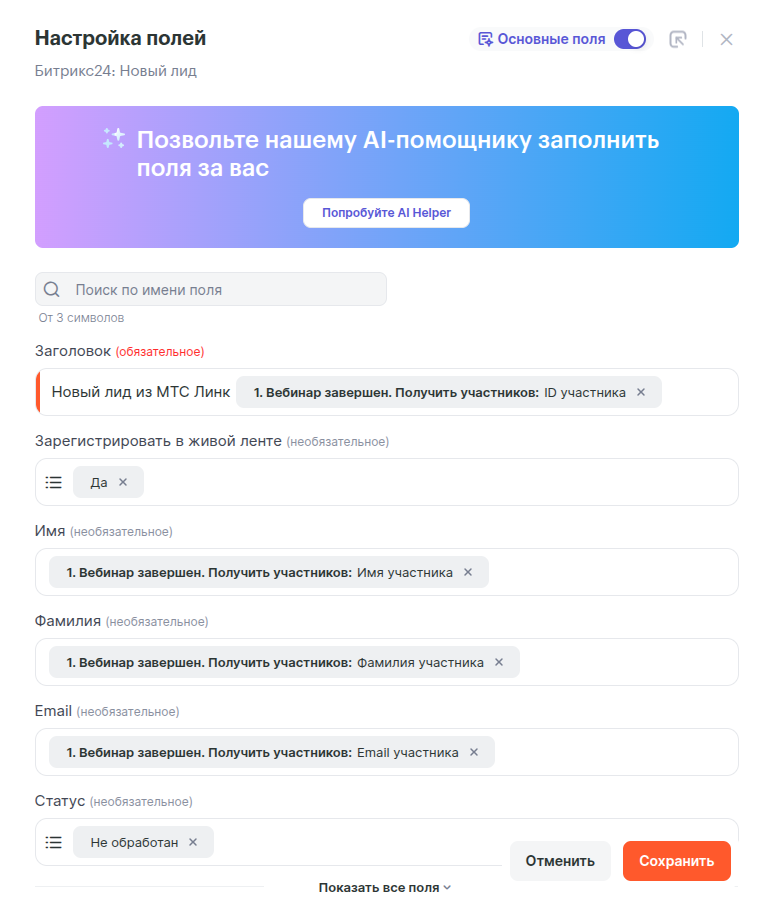Click the AI sparkles icon in banner
This screenshot has height=897, width=767.
coord(114,139)
